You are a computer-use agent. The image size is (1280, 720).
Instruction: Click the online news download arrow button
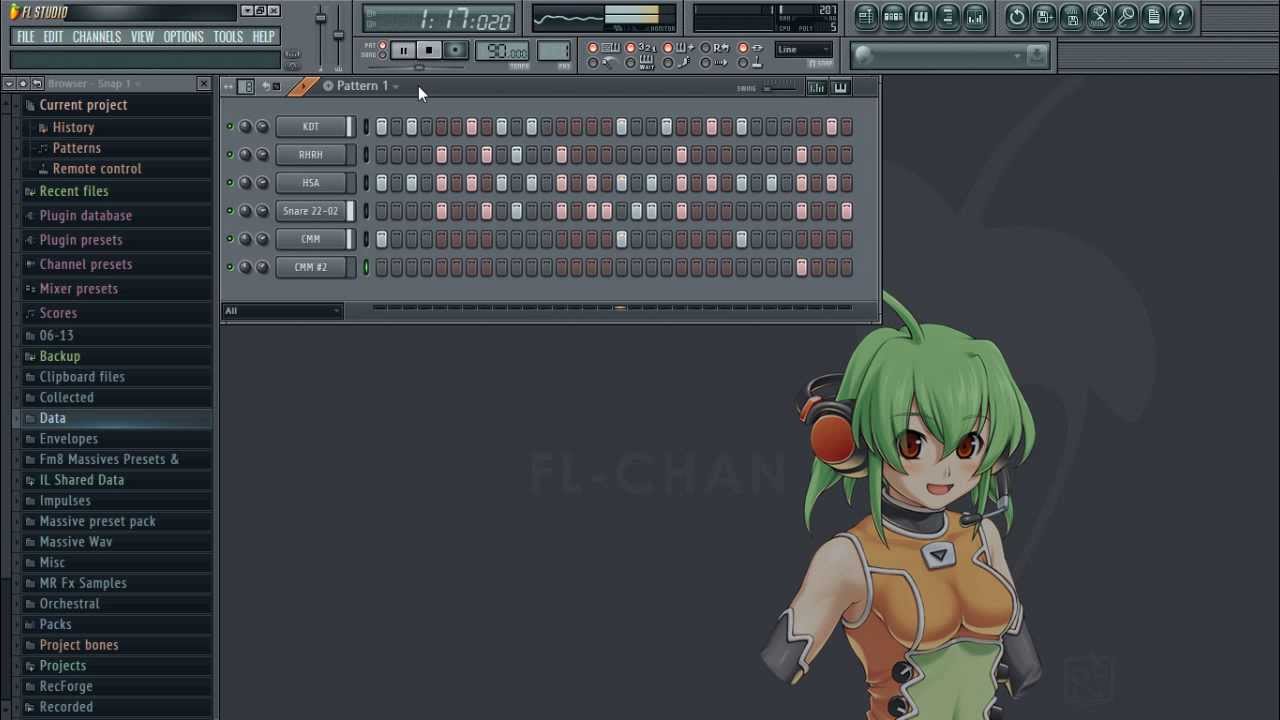click(1037, 55)
